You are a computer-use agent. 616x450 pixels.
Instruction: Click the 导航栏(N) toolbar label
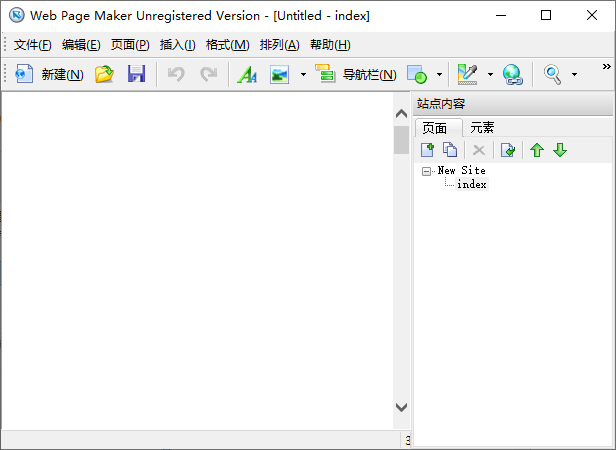369,74
